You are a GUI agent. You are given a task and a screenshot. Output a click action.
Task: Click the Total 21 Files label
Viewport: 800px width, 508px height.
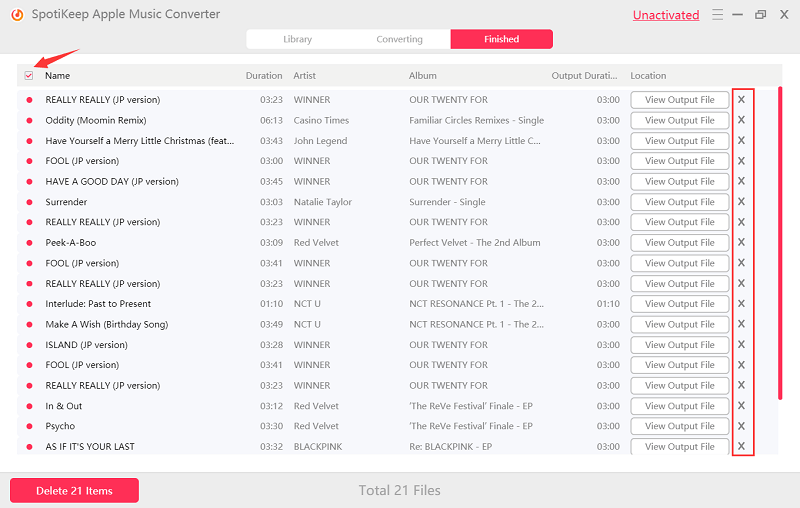tap(399, 491)
